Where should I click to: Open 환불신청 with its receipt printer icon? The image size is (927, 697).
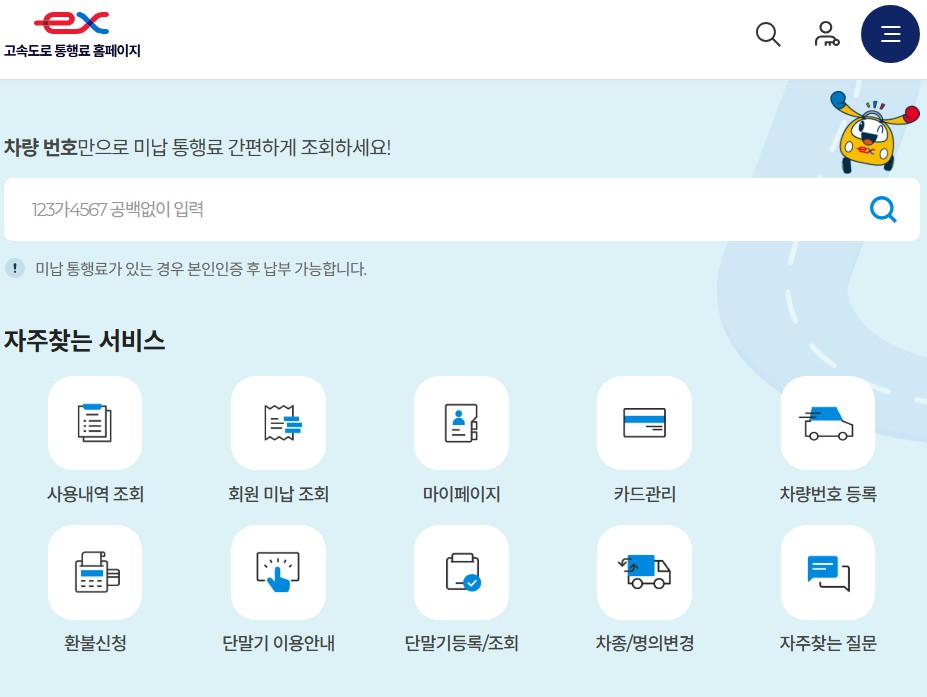95,572
